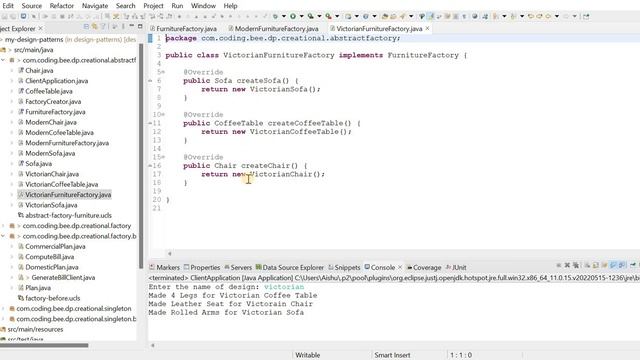This screenshot has width=640, height=360.
Task: Collapse the creational.factory.b package node
Action: [3, 236]
